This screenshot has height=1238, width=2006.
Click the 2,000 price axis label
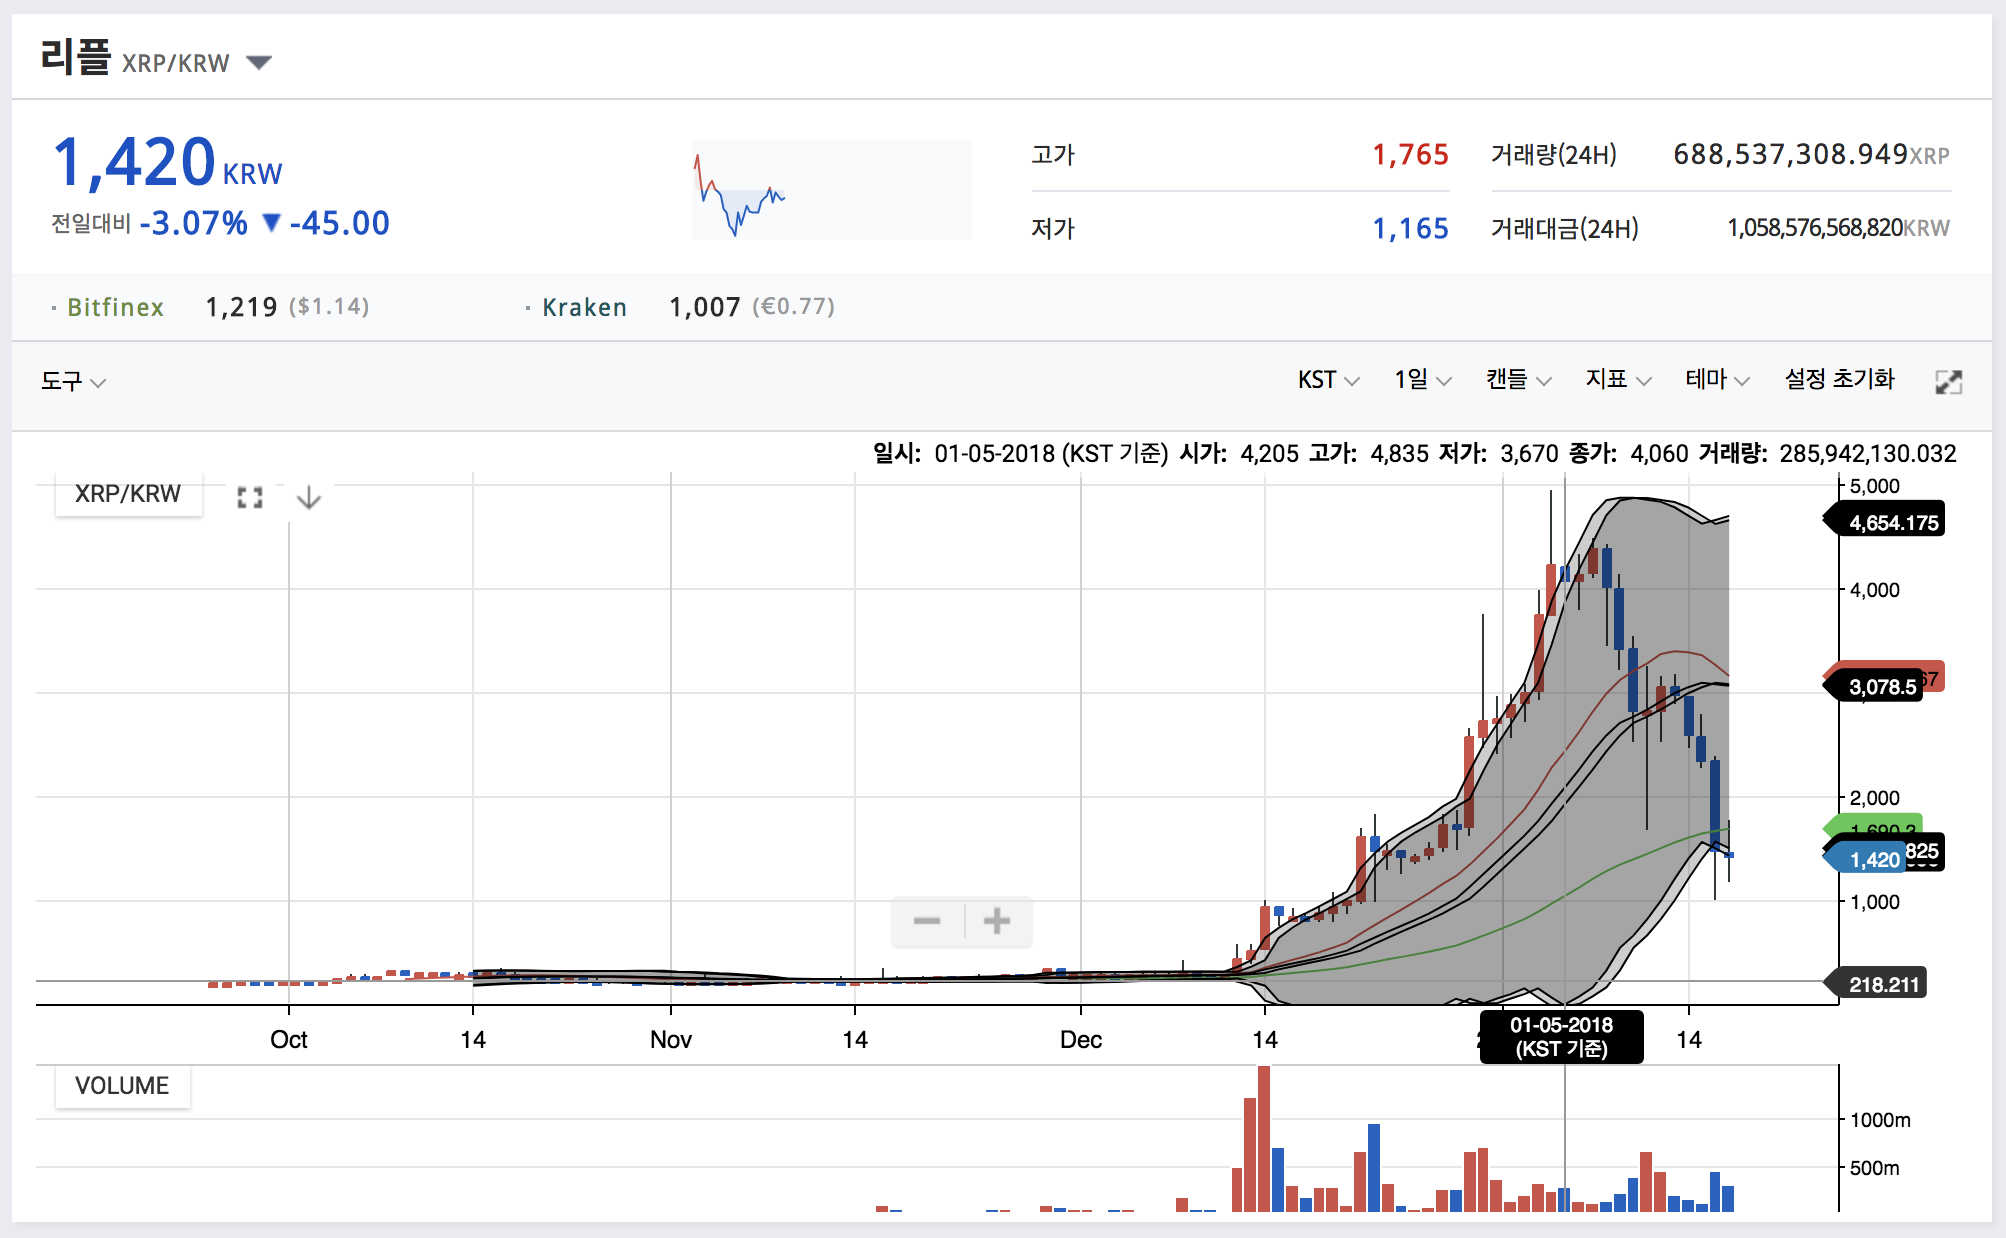pos(1874,798)
